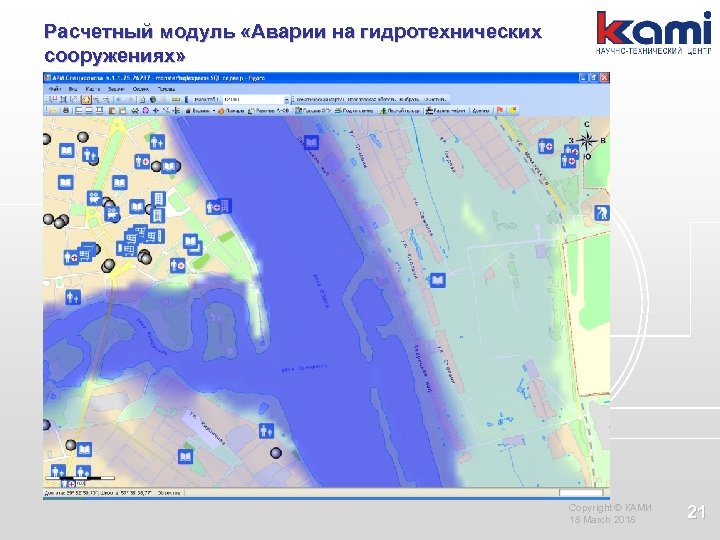This screenshot has height=540, width=720.
Task: Click the magenta circle tool icon
Action: click(146, 110)
